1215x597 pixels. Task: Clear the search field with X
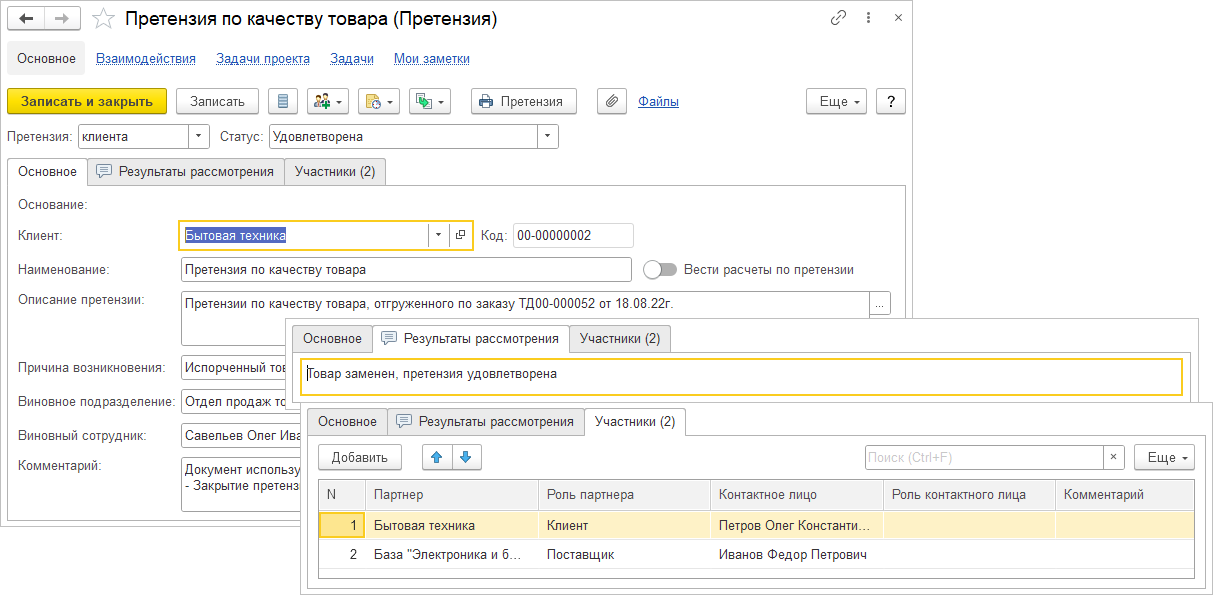point(1113,457)
